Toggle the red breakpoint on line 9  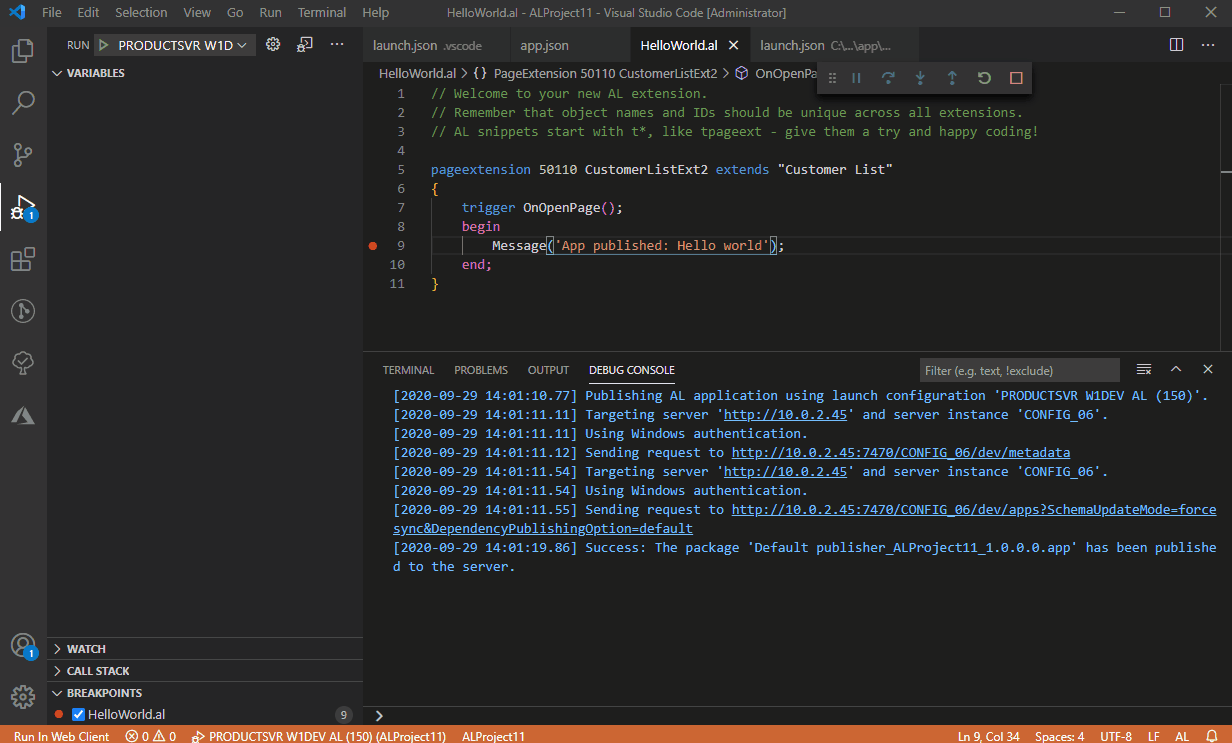coord(372,245)
